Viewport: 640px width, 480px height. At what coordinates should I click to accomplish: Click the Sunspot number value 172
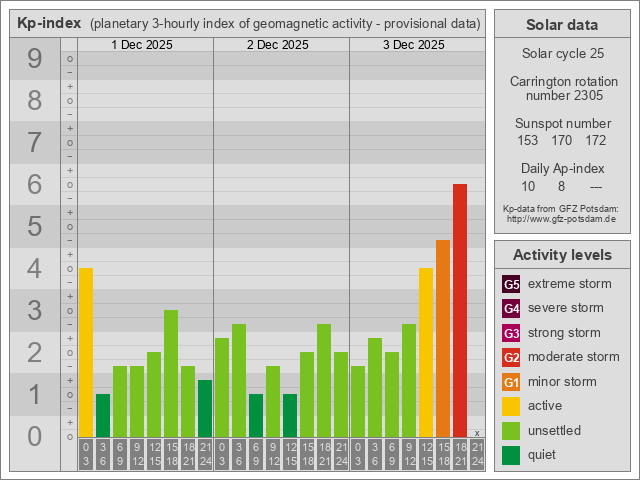tap(596, 140)
